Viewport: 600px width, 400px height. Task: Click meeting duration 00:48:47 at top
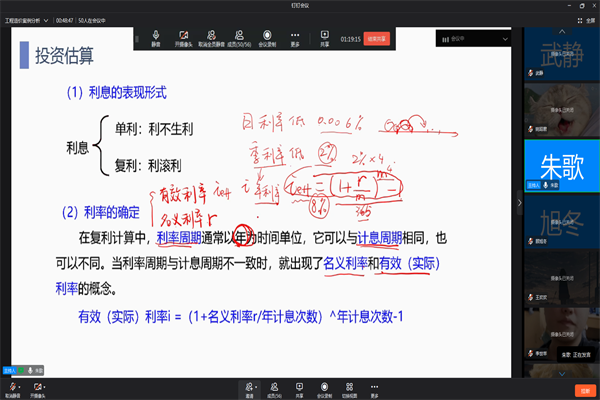coord(64,20)
